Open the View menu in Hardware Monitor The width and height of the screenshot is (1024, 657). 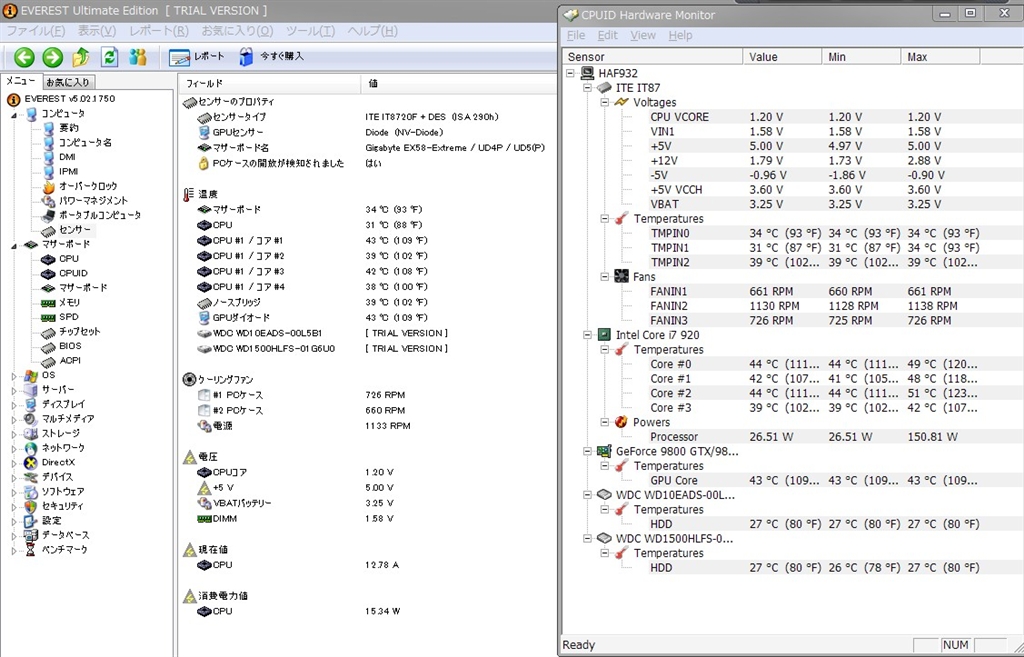pyautogui.click(x=643, y=35)
